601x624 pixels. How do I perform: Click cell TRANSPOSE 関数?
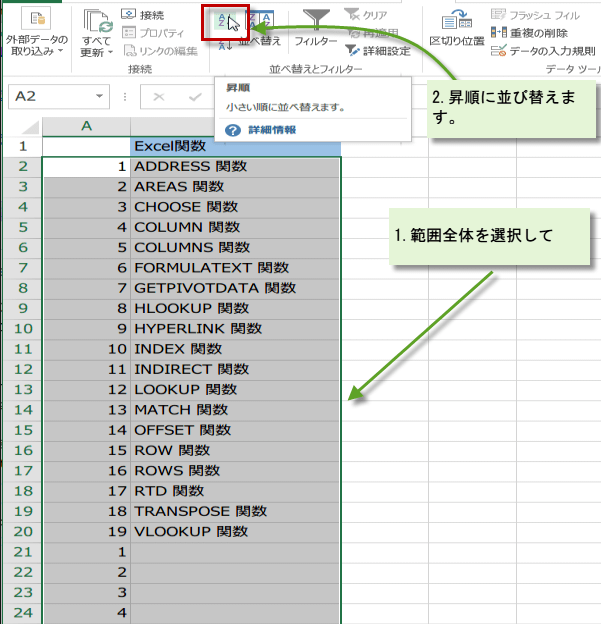click(235, 511)
